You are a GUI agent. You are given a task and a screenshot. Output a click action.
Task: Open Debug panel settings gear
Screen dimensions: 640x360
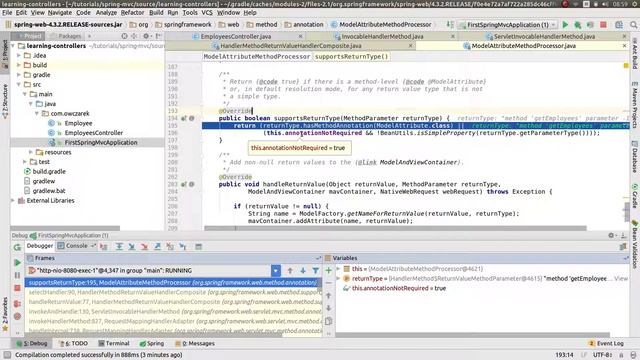611,236
